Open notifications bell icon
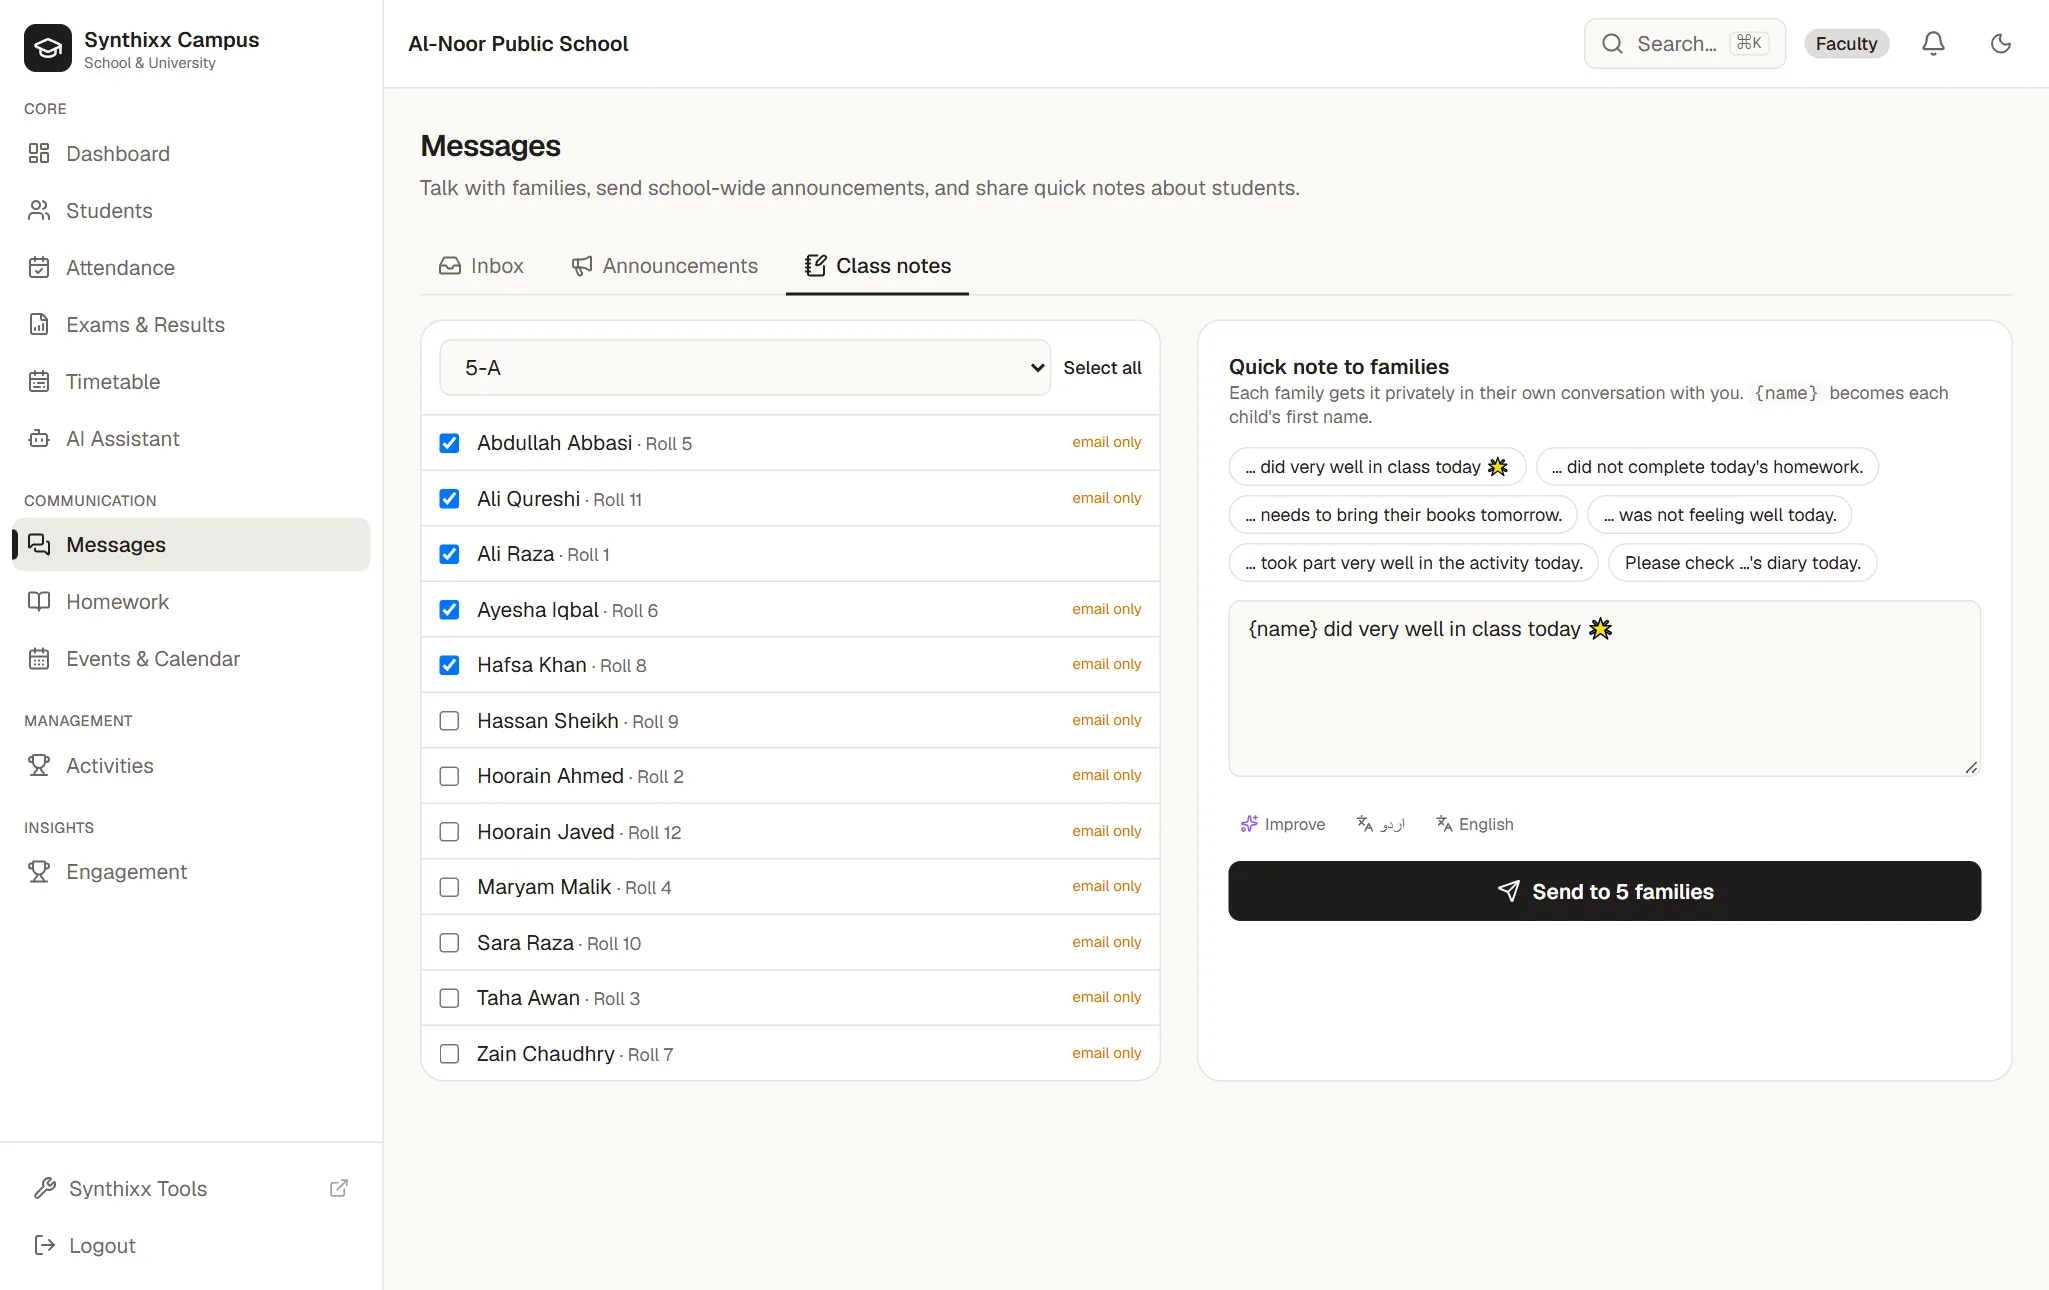Screen dimensions: 2049x1290 pyautogui.click(x=1933, y=43)
